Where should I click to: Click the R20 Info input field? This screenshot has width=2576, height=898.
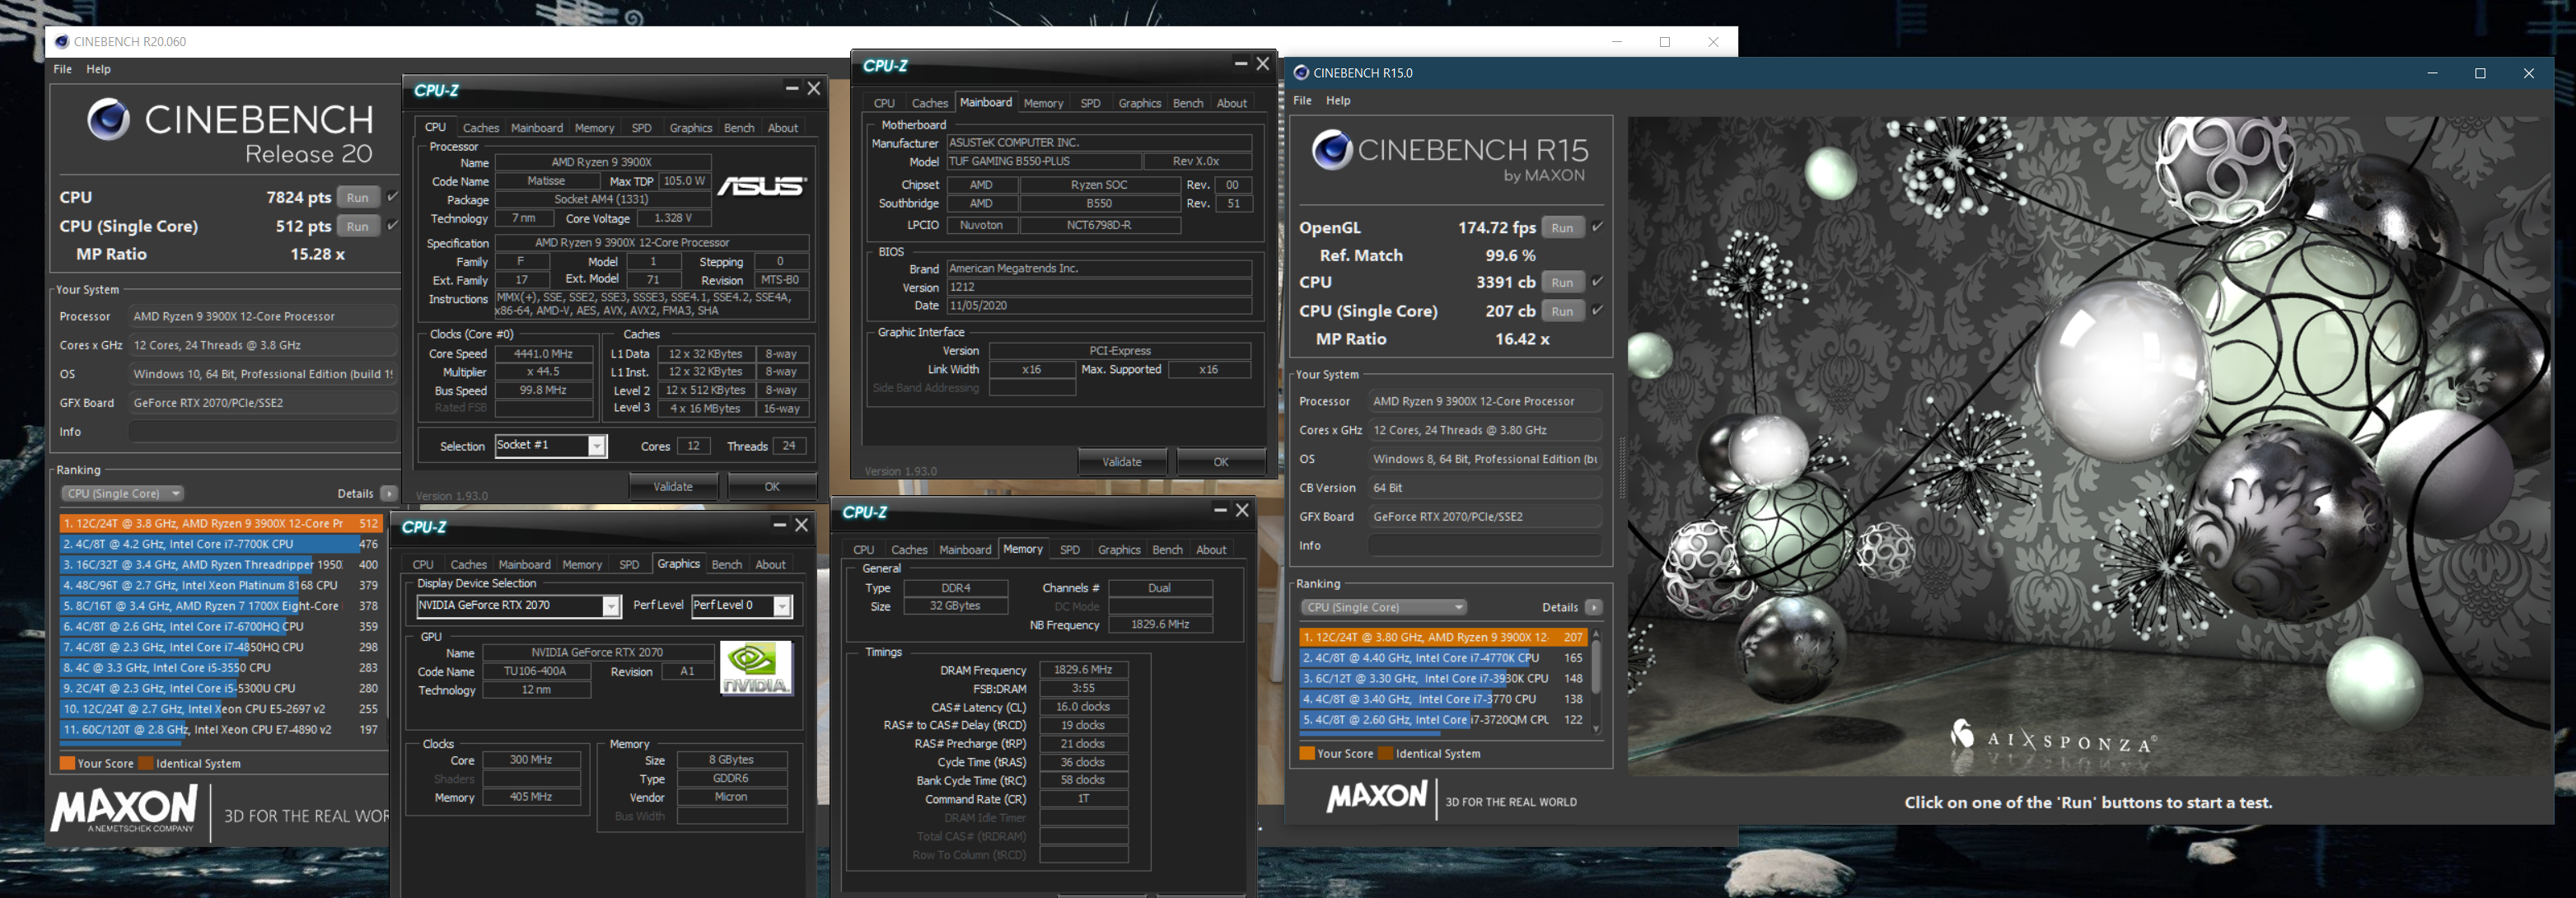click(263, 432)
